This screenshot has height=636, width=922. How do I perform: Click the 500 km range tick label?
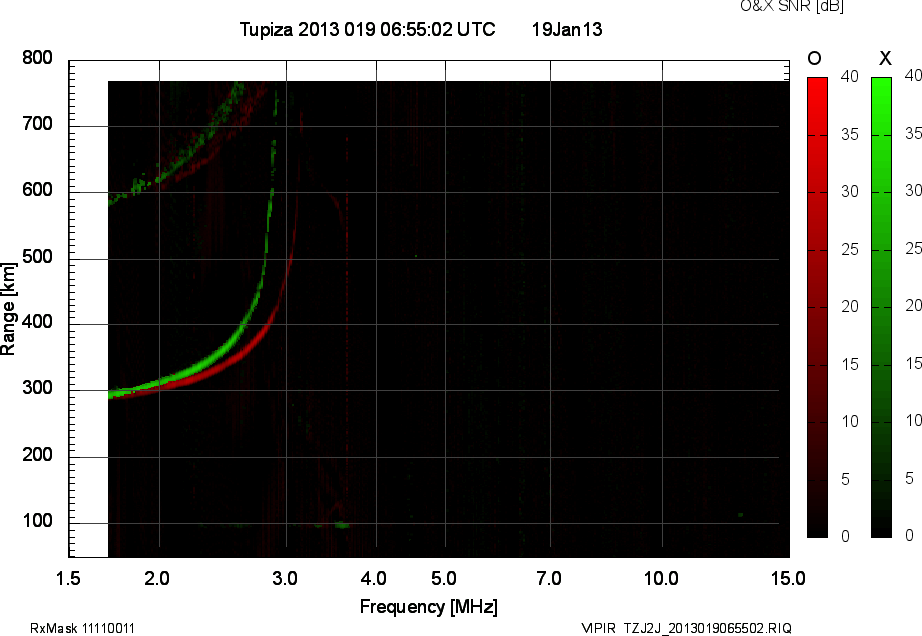point(37,256)
